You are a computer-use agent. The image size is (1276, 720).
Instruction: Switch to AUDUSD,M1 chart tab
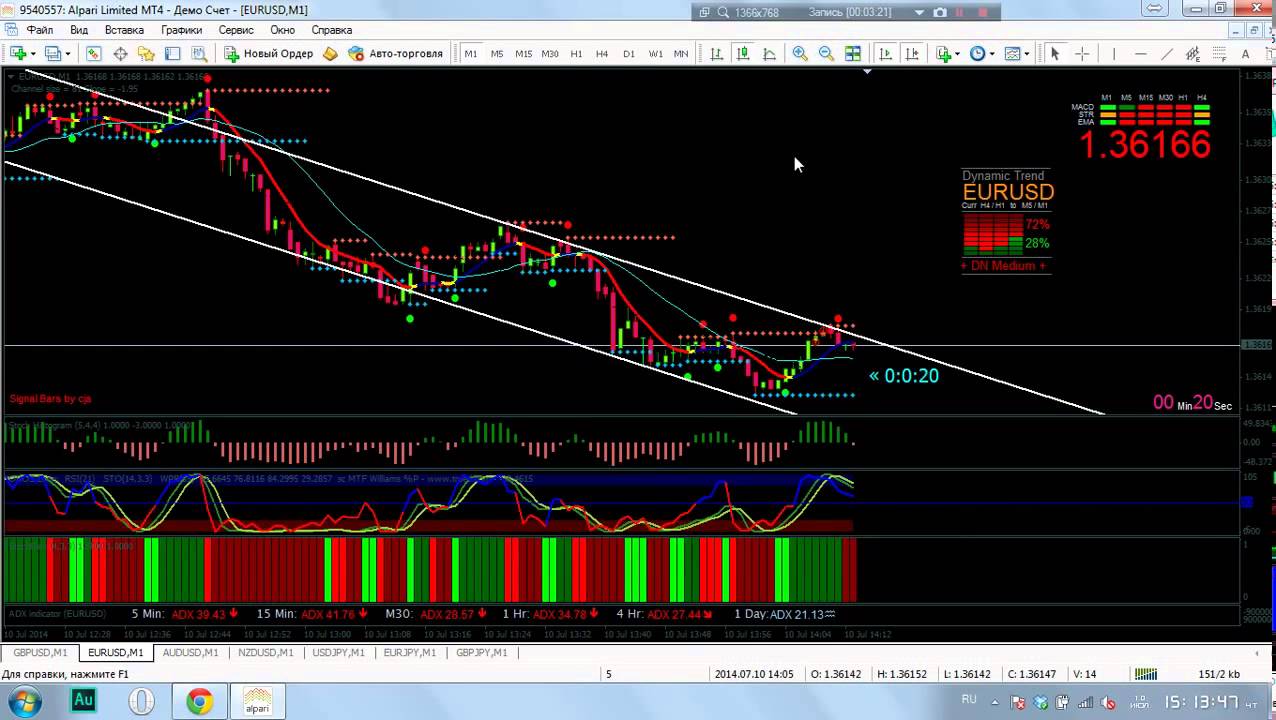[190, 652]
